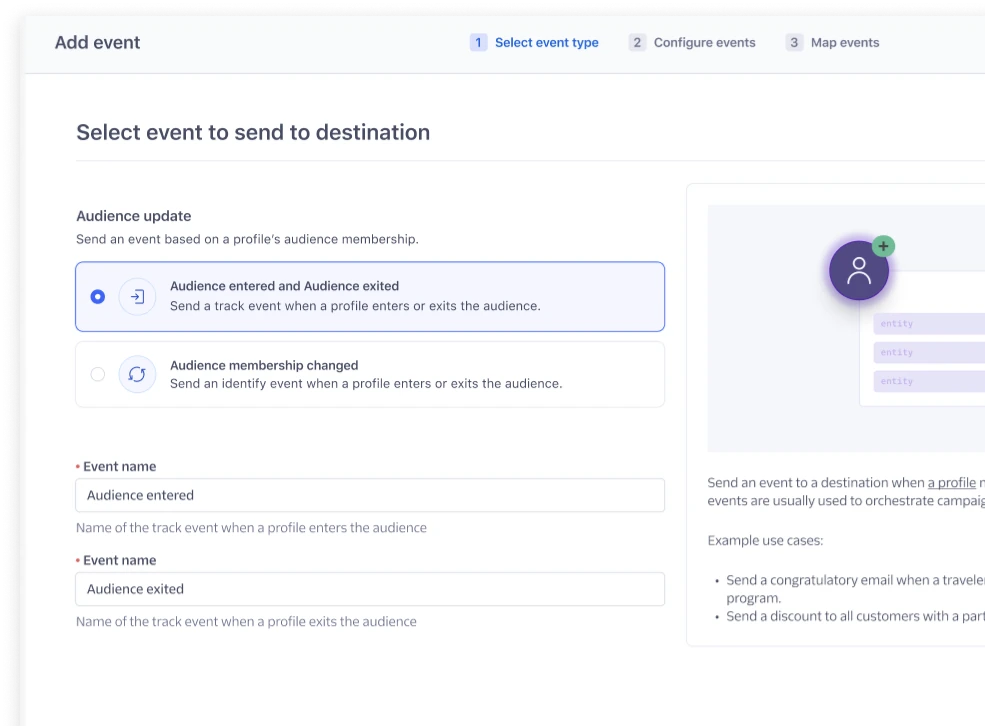Click the 'Send a congratulatory email' bullet

point(855,588)
